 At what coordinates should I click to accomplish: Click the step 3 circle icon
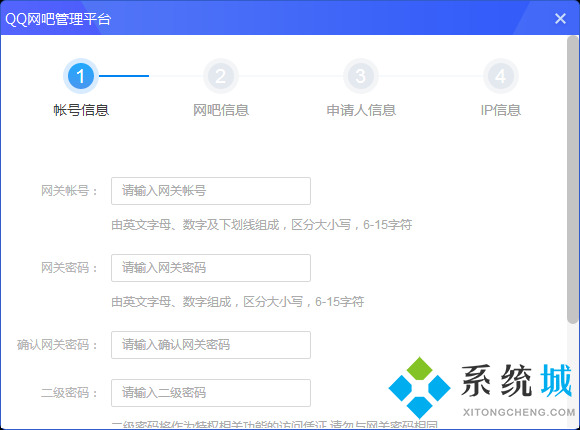click(x=361, y=76)
